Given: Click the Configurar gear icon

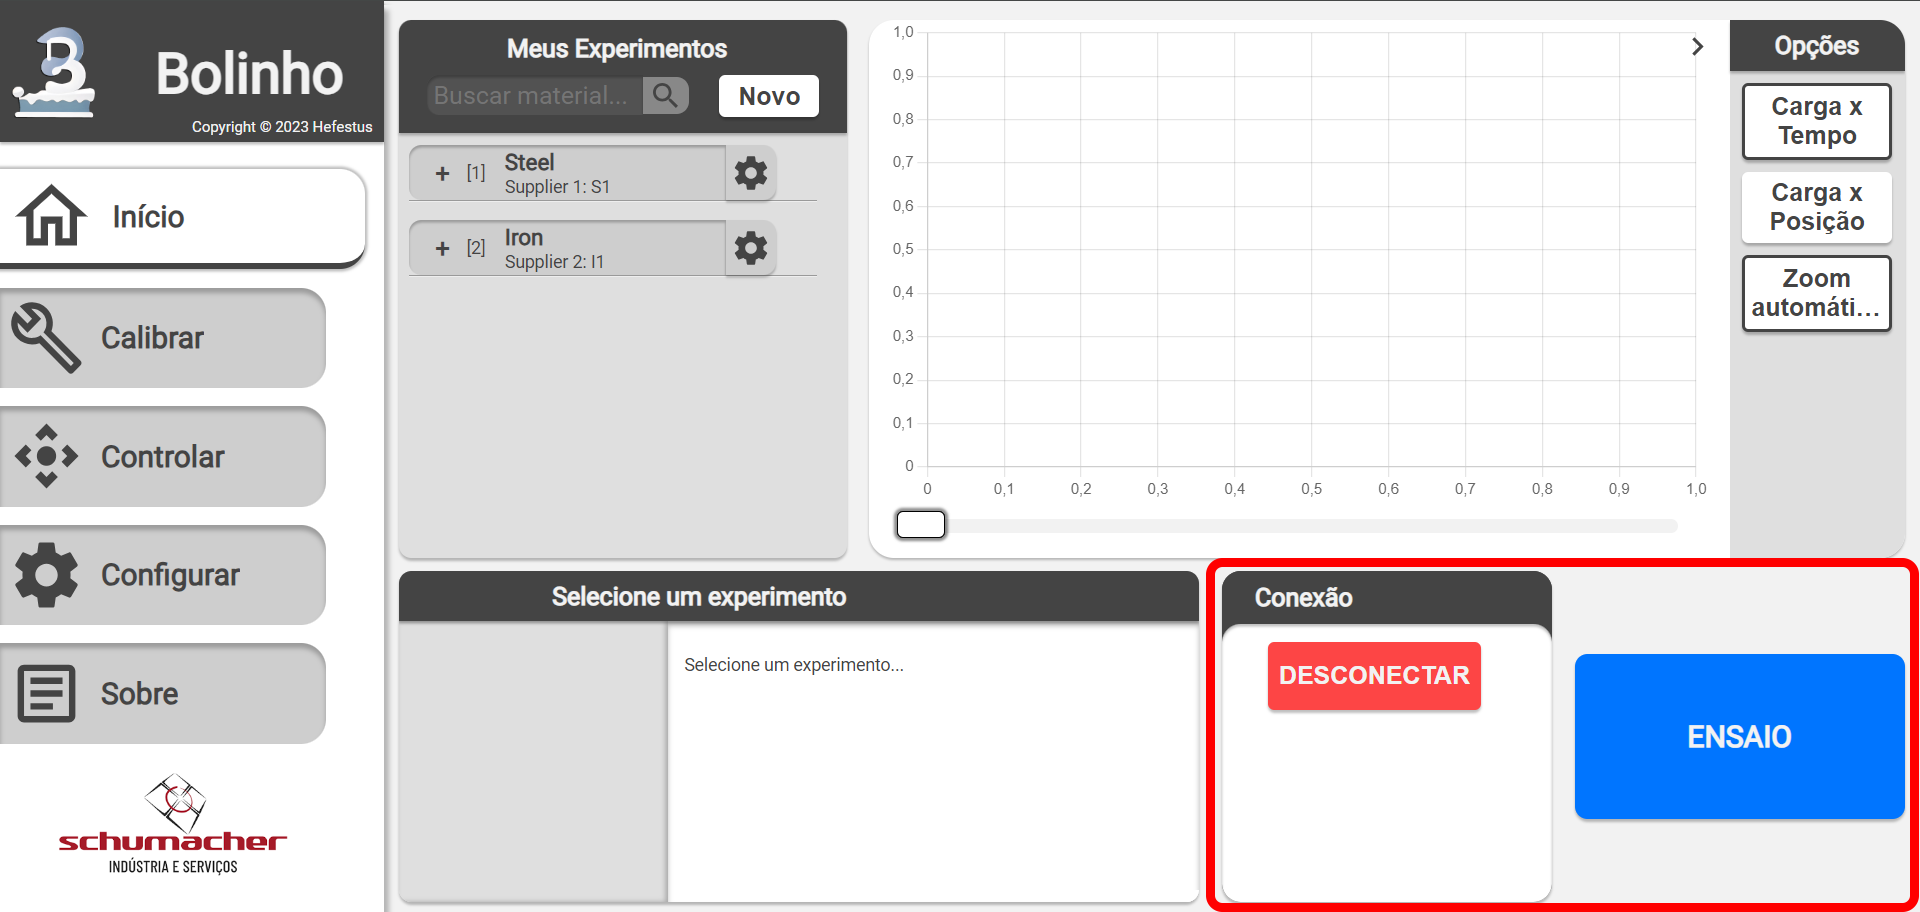Looking at the screenshot, I should [x=46, y=575].
